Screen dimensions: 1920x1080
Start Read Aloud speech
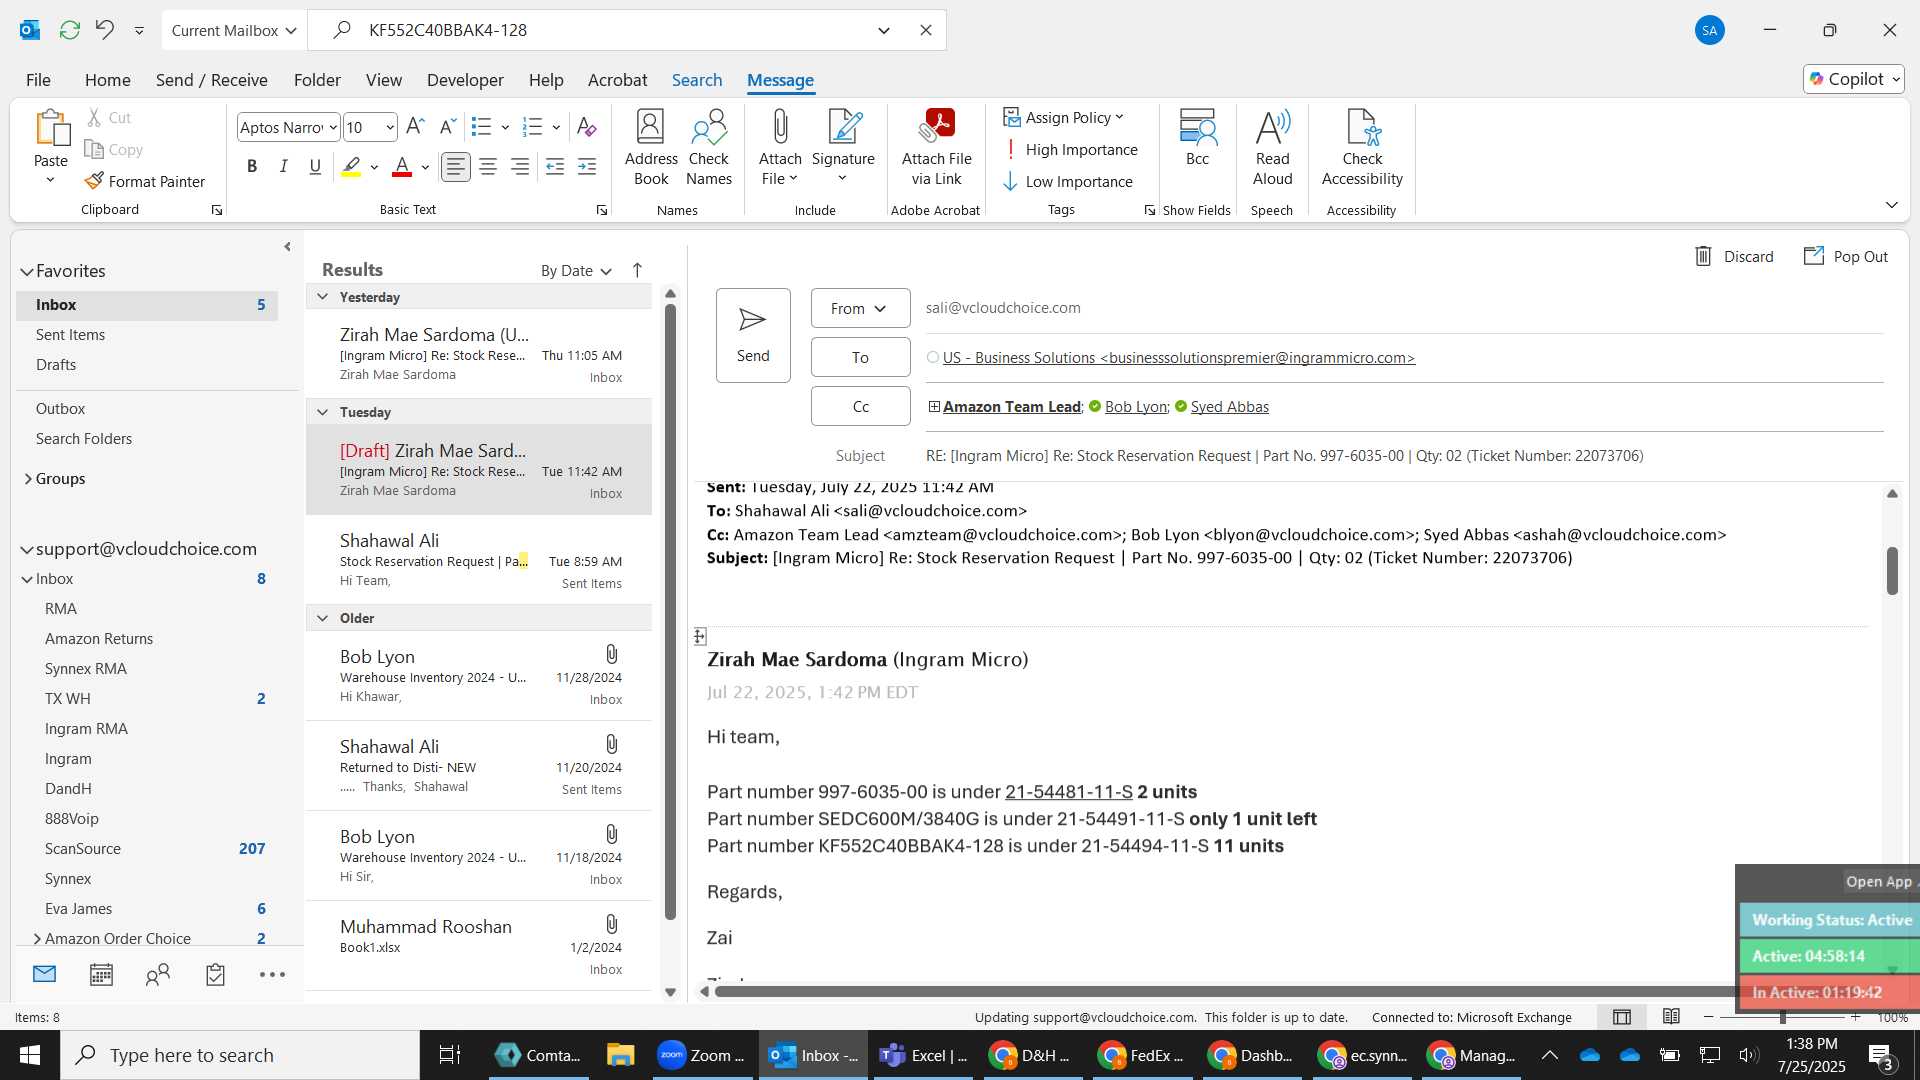1272,148
